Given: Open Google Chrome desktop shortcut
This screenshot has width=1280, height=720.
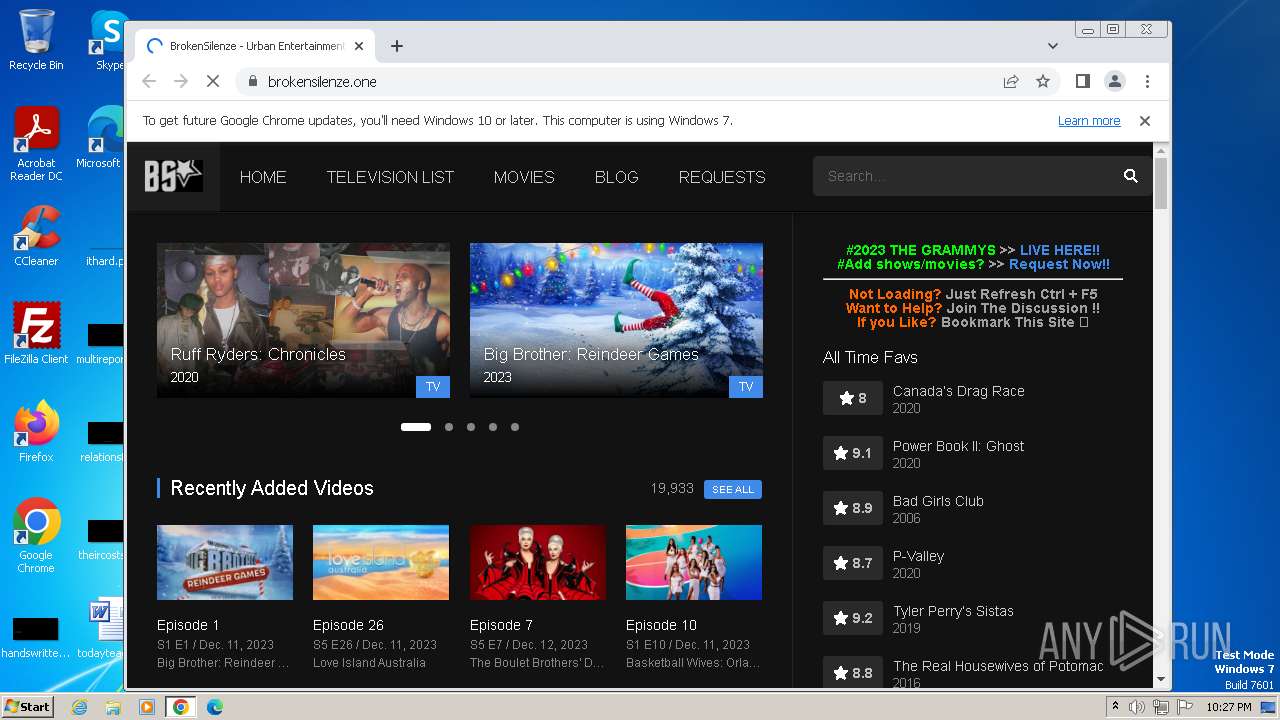Looking at the screenshot, I should [x=36, y=535].
